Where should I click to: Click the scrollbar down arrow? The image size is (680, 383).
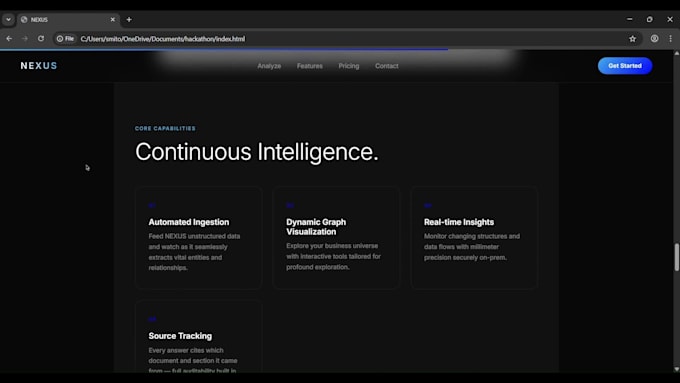677,369
